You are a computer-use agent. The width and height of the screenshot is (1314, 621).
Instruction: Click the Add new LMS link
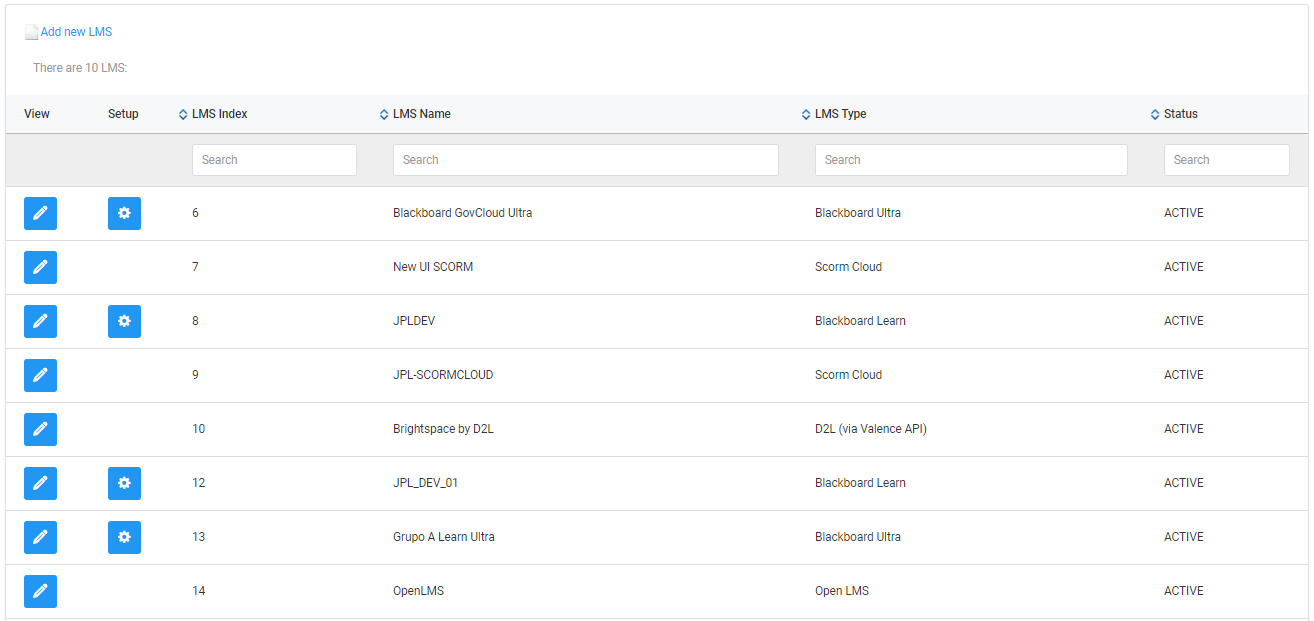click(x=76, y=32)
